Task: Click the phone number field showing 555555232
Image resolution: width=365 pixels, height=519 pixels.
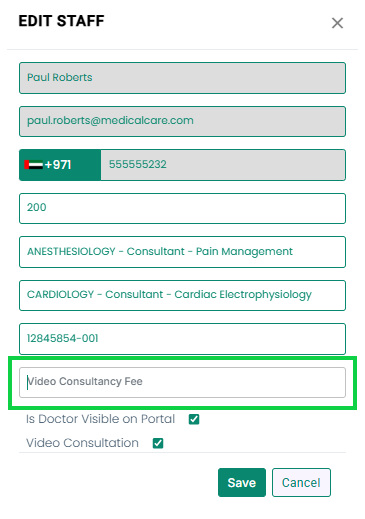Action: point(223,165)
